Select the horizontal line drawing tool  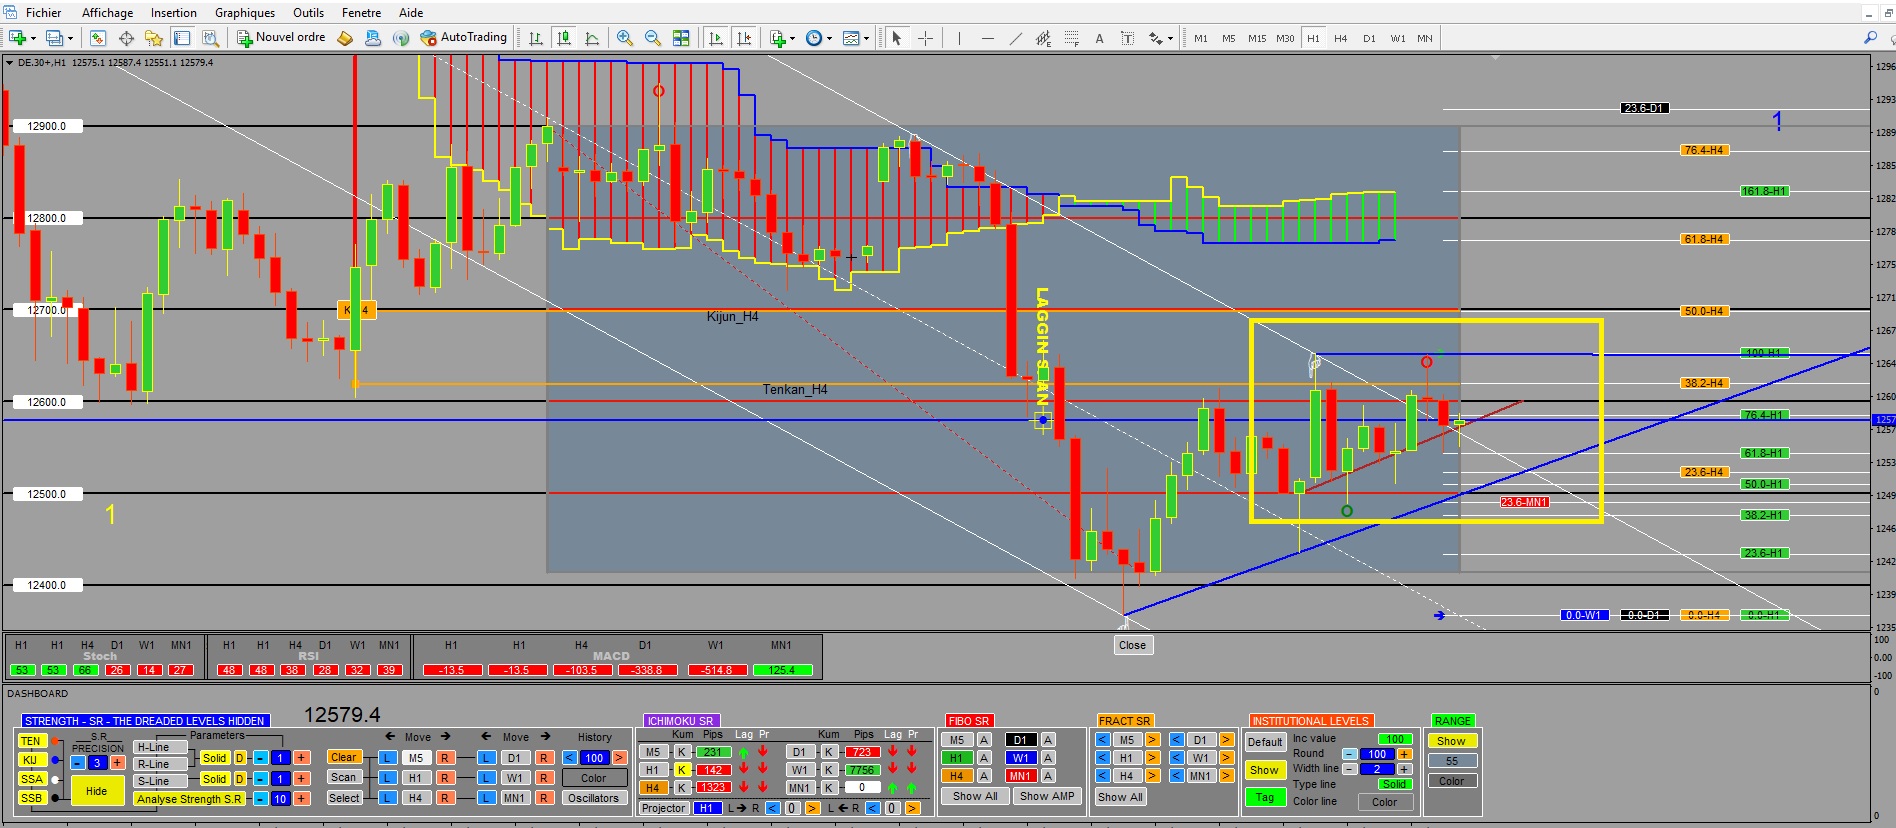[x=988, y=38]
